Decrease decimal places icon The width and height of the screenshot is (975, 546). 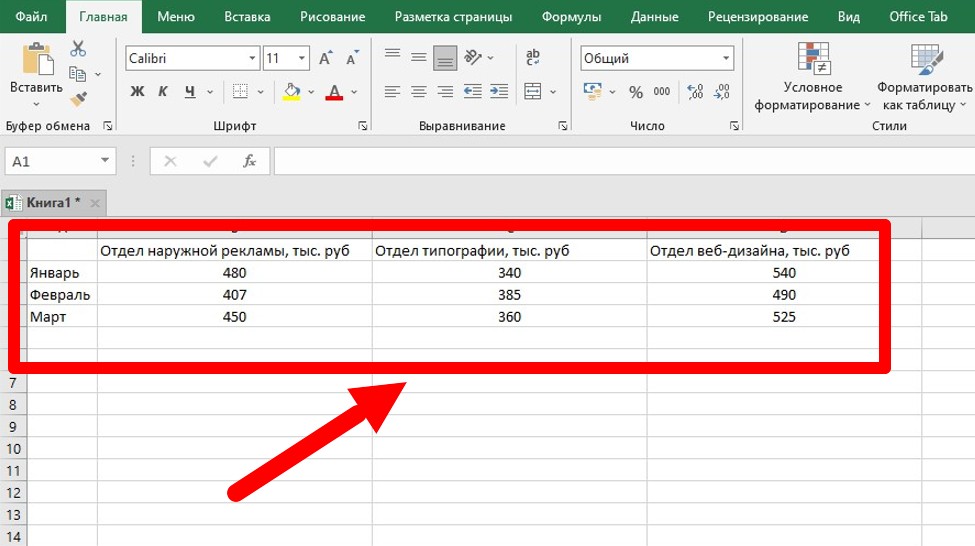coord(722,92)
